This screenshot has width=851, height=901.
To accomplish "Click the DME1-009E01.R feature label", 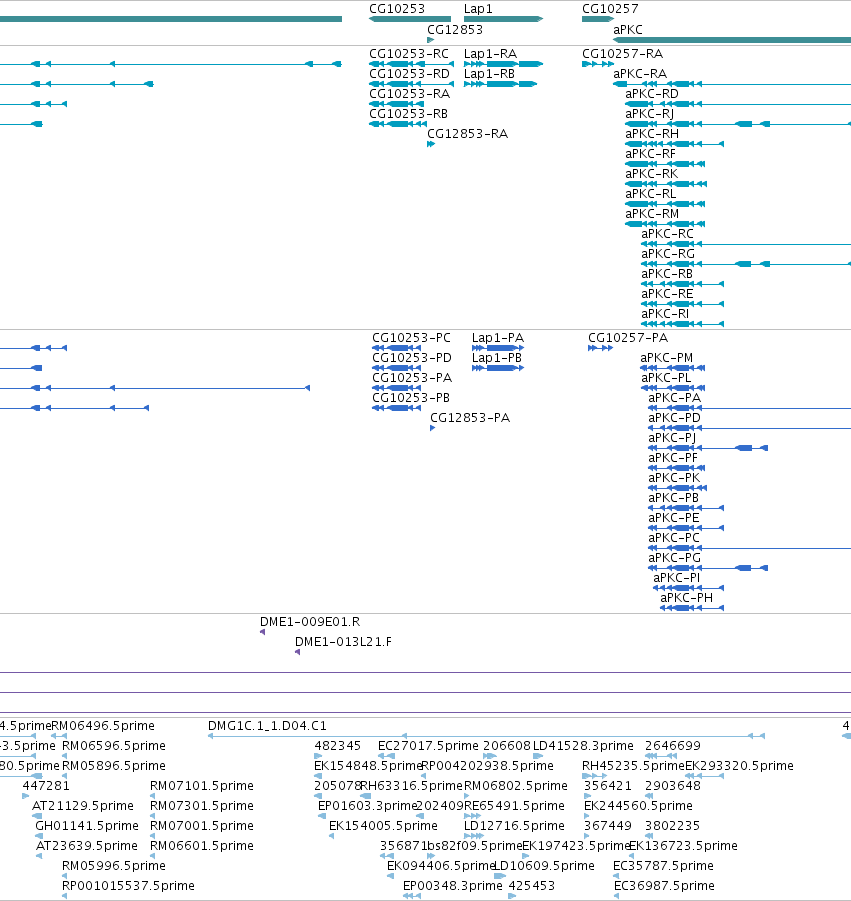I will (x=310, y=622).
